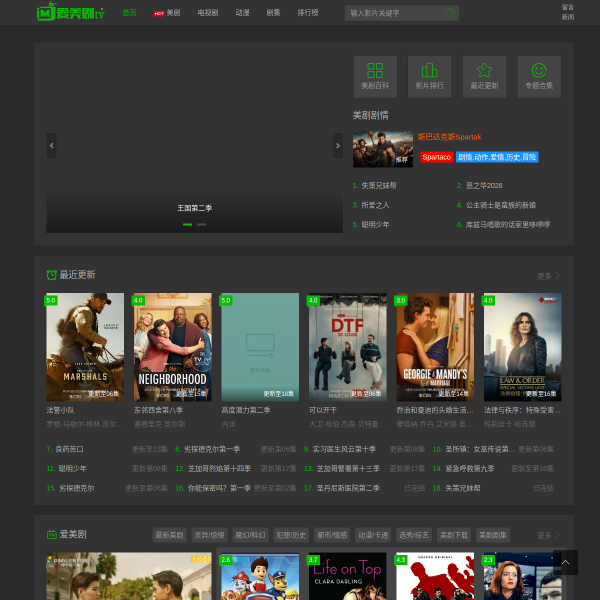The height and width of the screenshot is (600, 600).
Task: Open the 可以开干 title link
Action: (x=323, y=410)
